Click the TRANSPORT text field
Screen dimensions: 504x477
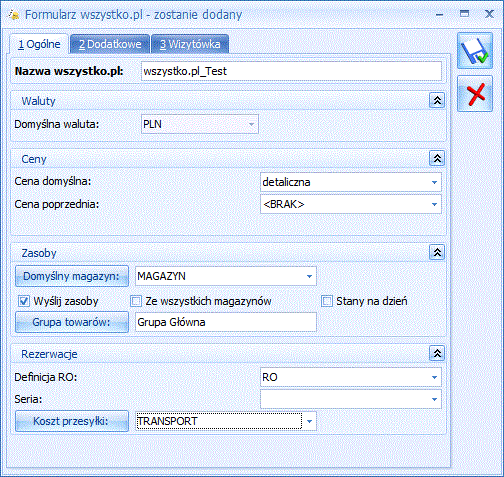[x=219, y=422]
